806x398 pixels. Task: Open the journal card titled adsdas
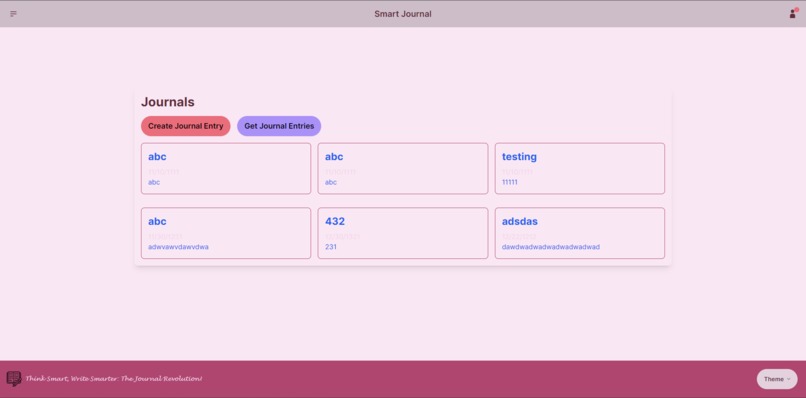coord(580,233)
